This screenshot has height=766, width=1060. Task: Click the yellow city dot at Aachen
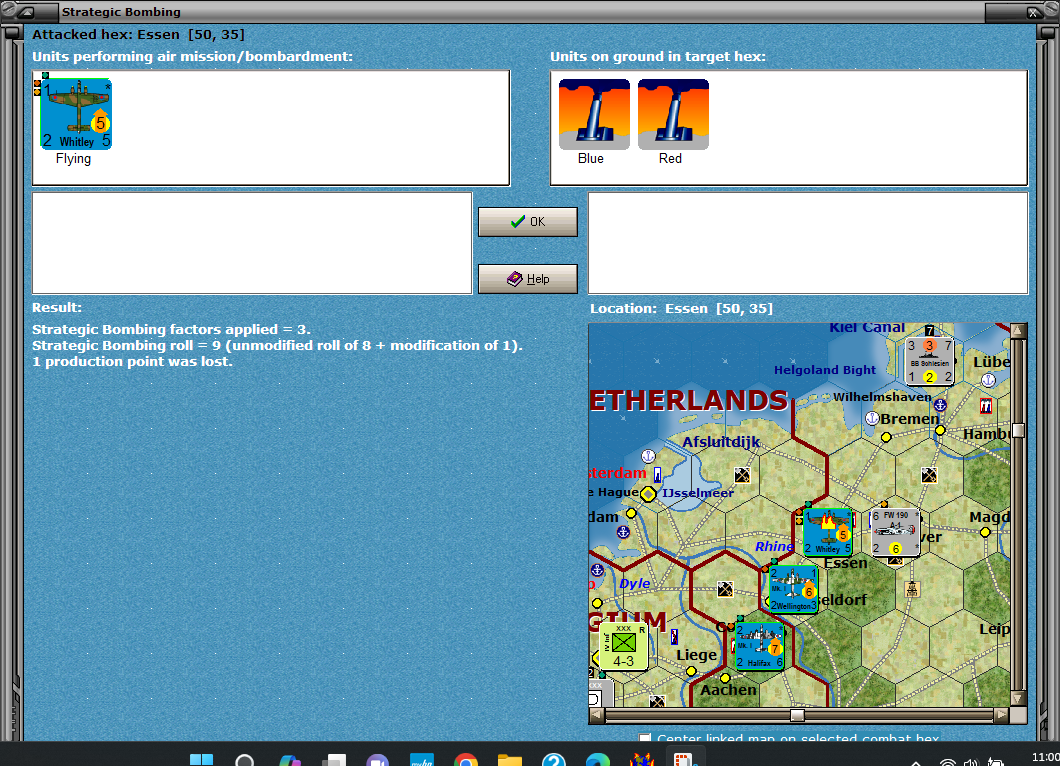(x=725, y=677)
